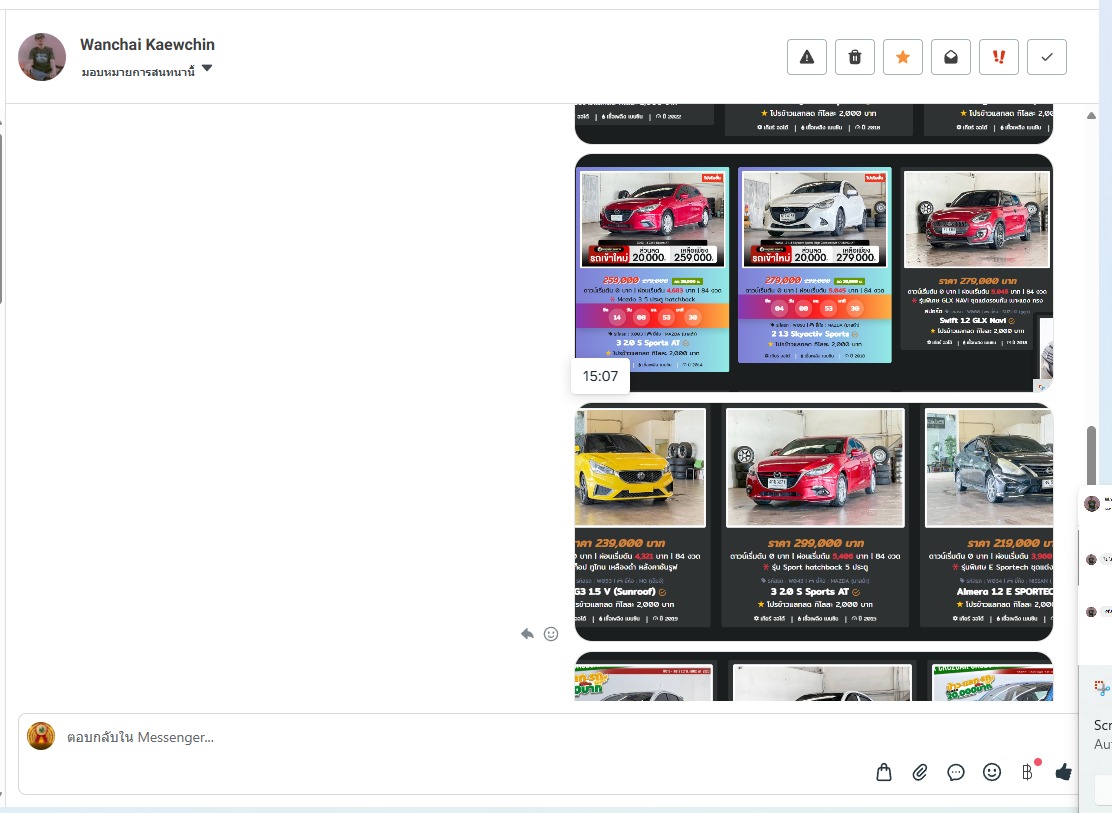Click the assign conversation Thai label
Image resolution: width=1112 pixels, height=813 pixels.
(x=138, y=72)
